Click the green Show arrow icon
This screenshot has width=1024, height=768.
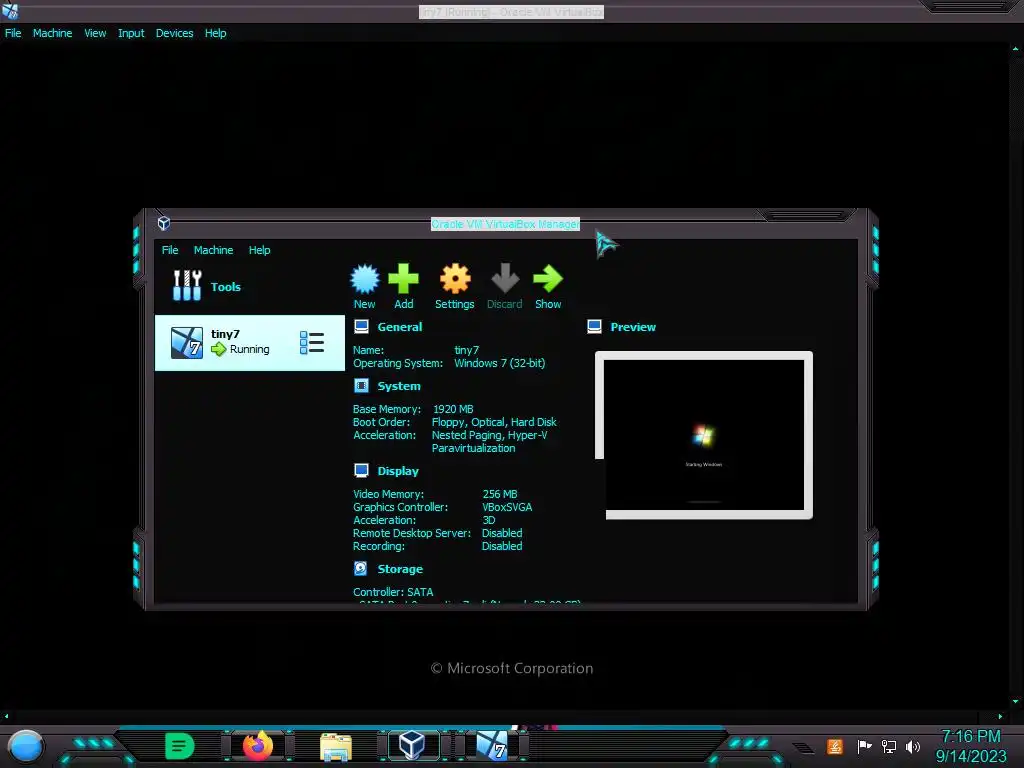pos(548,279)
